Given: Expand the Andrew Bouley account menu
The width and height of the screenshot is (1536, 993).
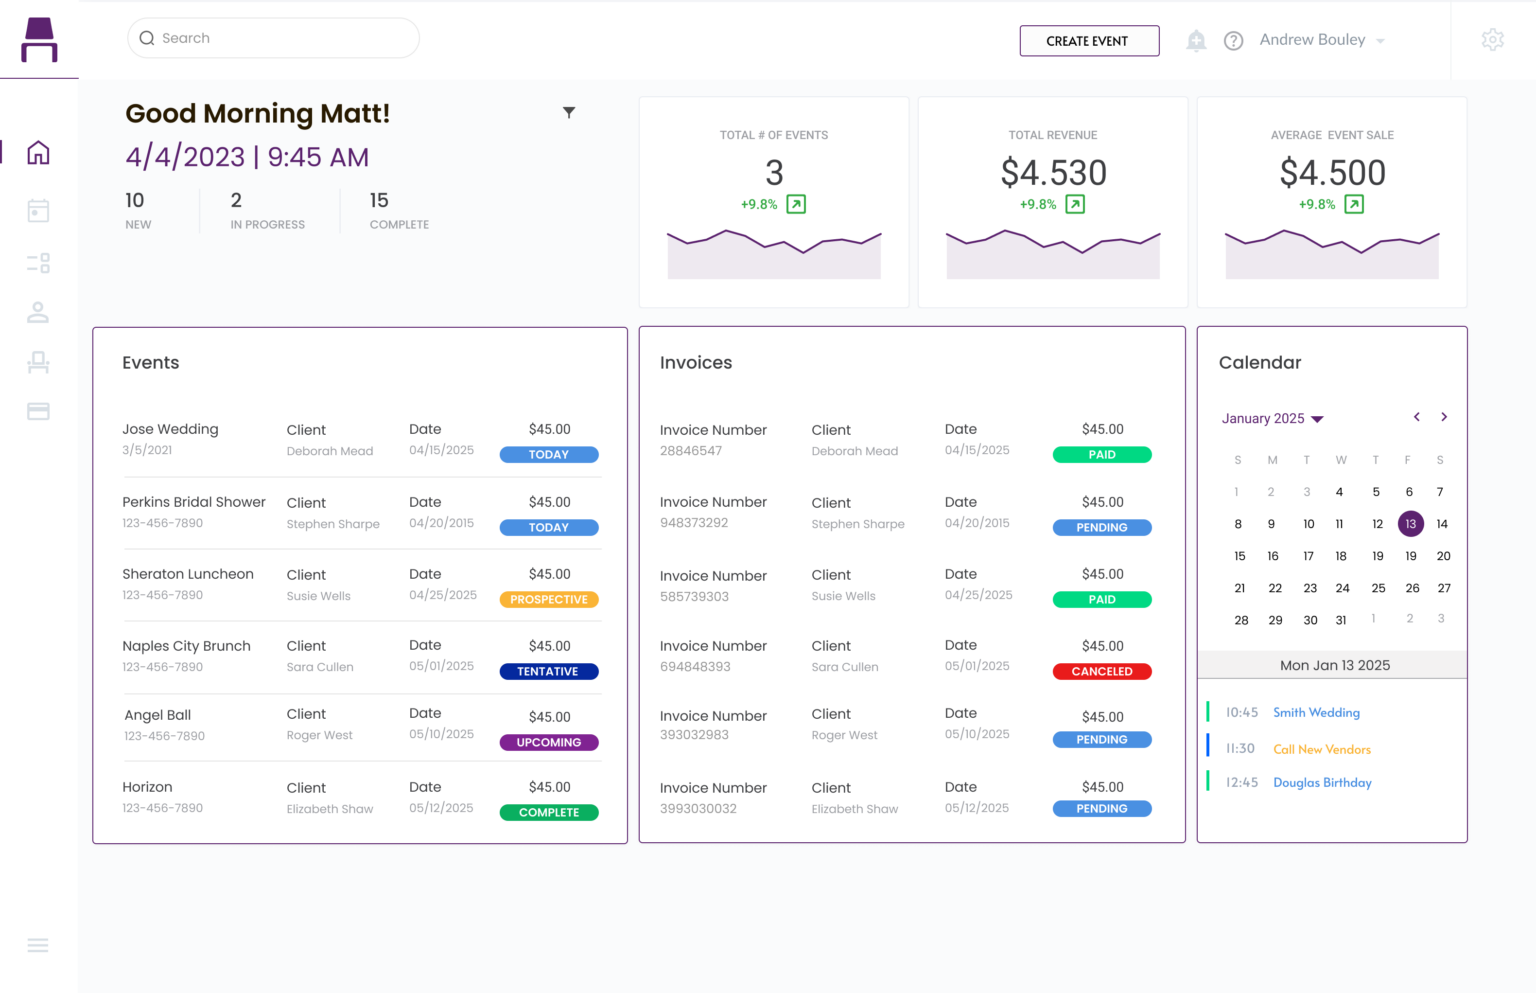Looking at the screenshot, I should pos(1322,40).
